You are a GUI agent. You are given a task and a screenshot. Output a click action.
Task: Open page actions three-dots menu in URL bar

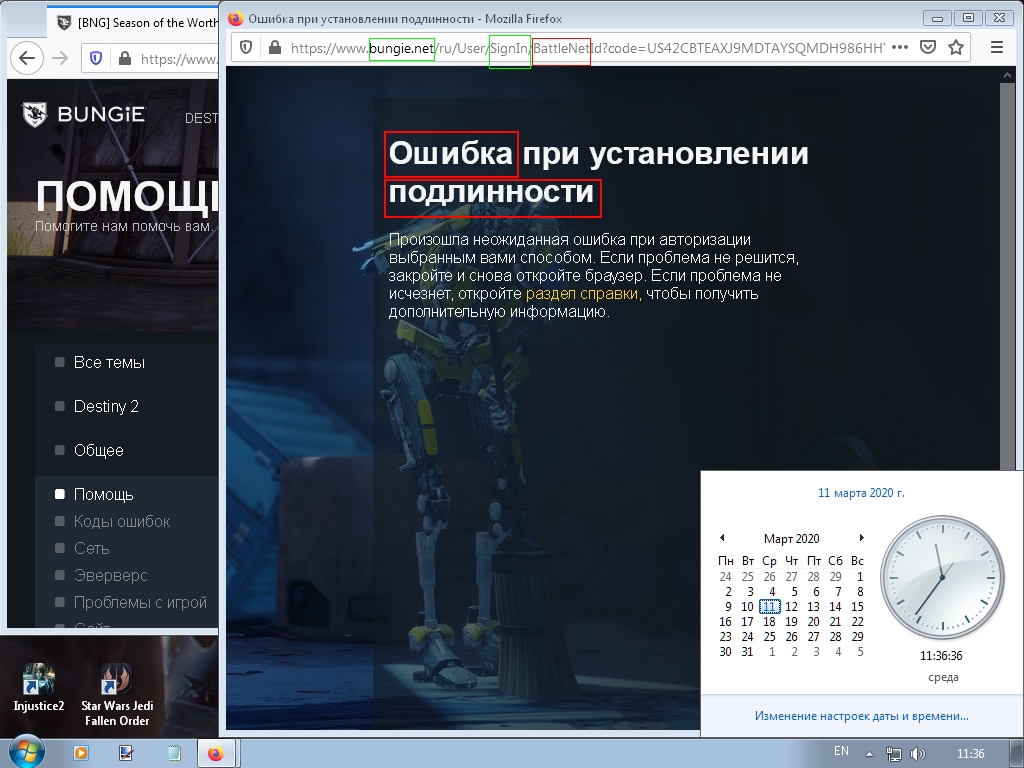pos(899,47)
